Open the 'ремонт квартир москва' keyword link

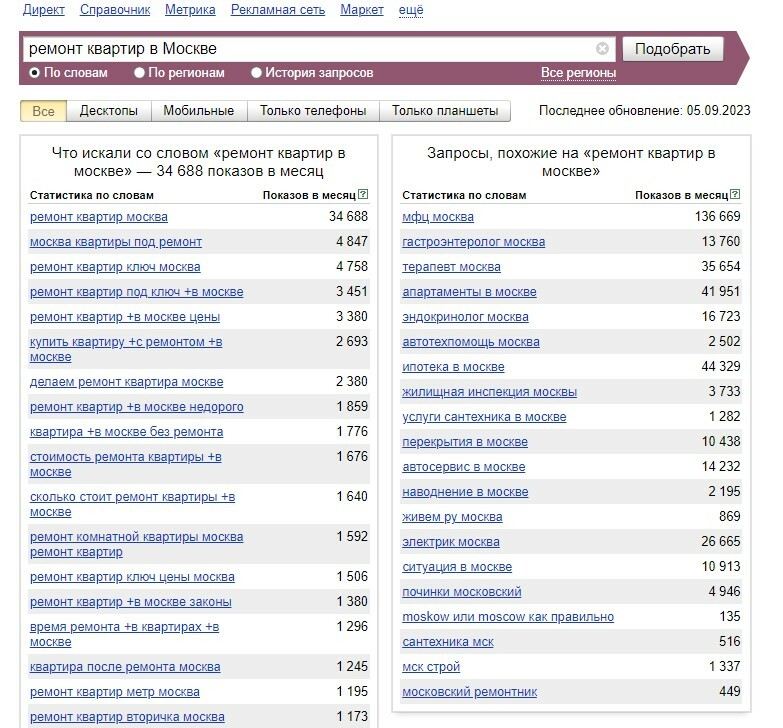pyautogui.click(x=99, y=217)
